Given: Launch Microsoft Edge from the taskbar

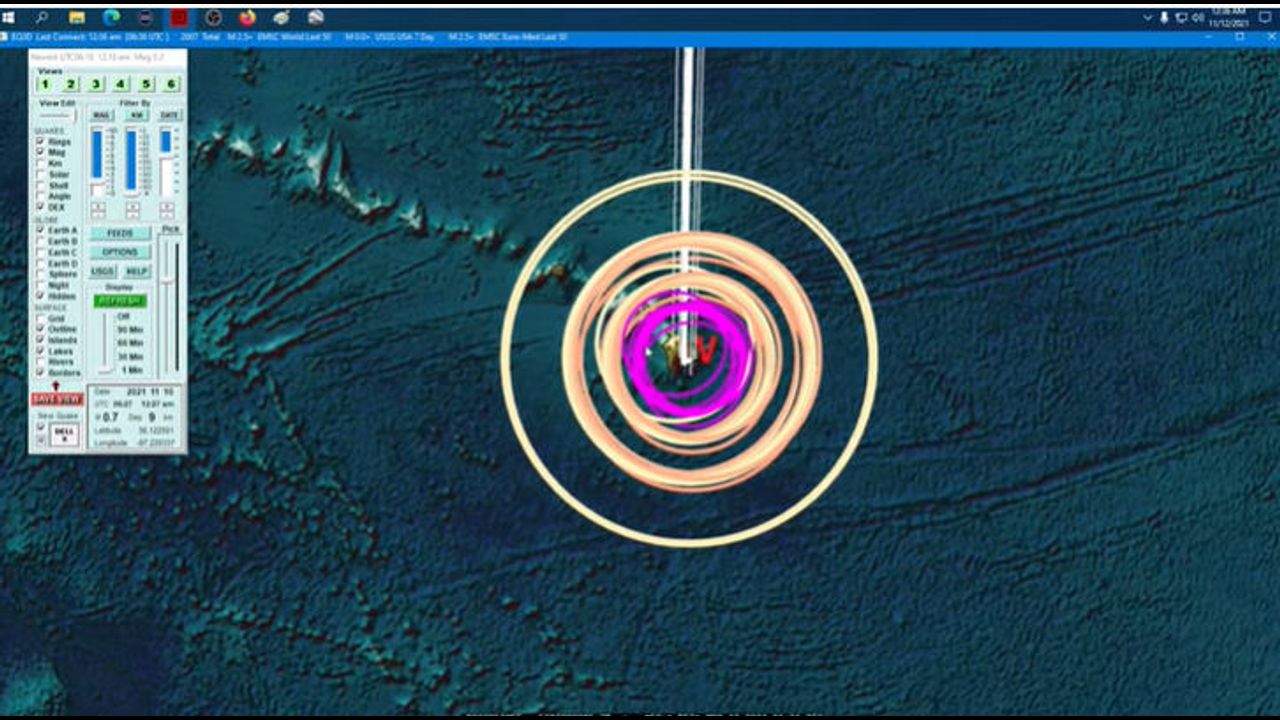Looking at the screenshot, I should pyautogui.click(x=111, y=17).
